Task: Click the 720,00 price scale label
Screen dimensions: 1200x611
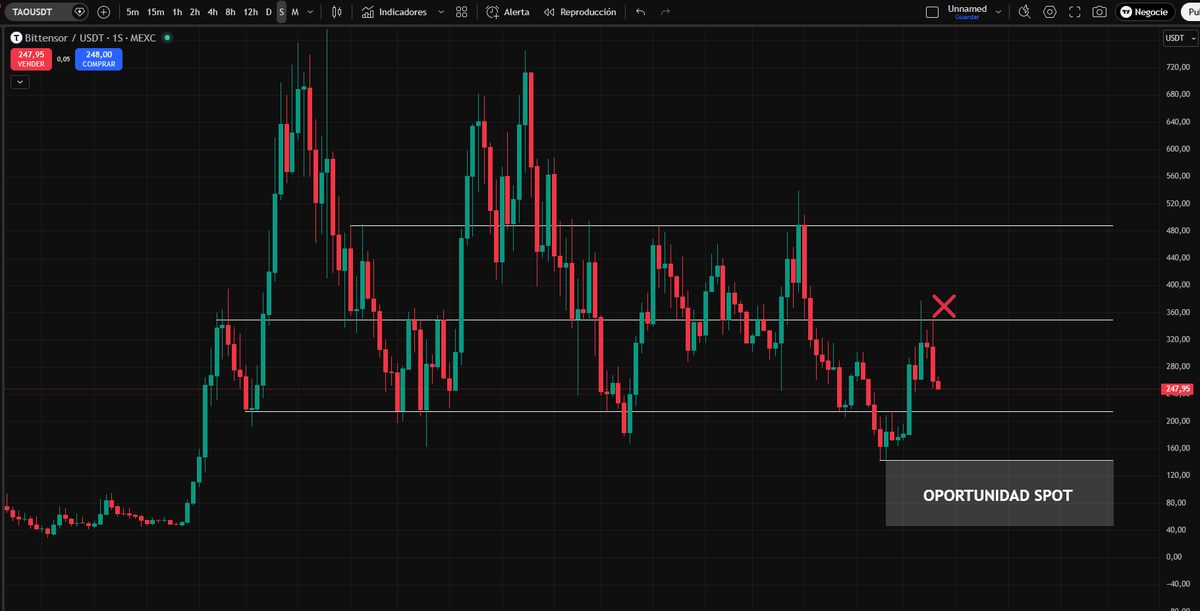Action: (1179, 67)
